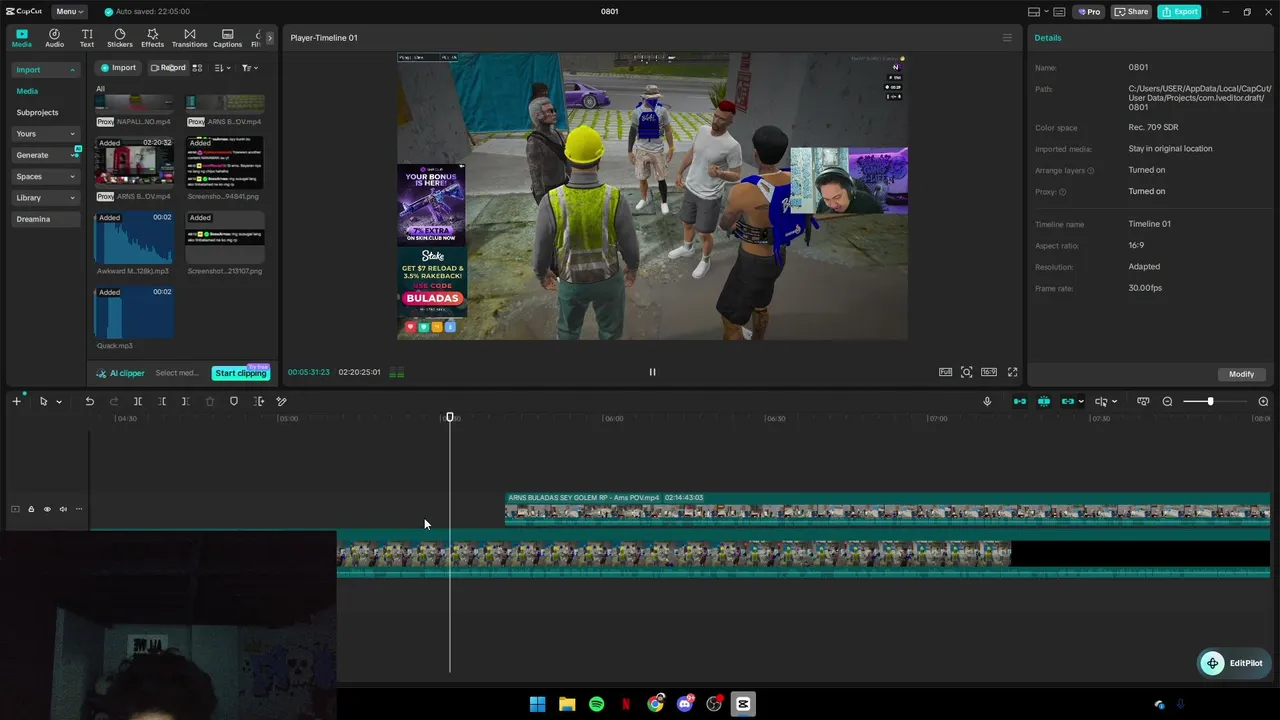Select the Awkward M...128kj.mp3 audio thumbnail
Screen dimensions: 1280x720
click(x=133, y=238)
